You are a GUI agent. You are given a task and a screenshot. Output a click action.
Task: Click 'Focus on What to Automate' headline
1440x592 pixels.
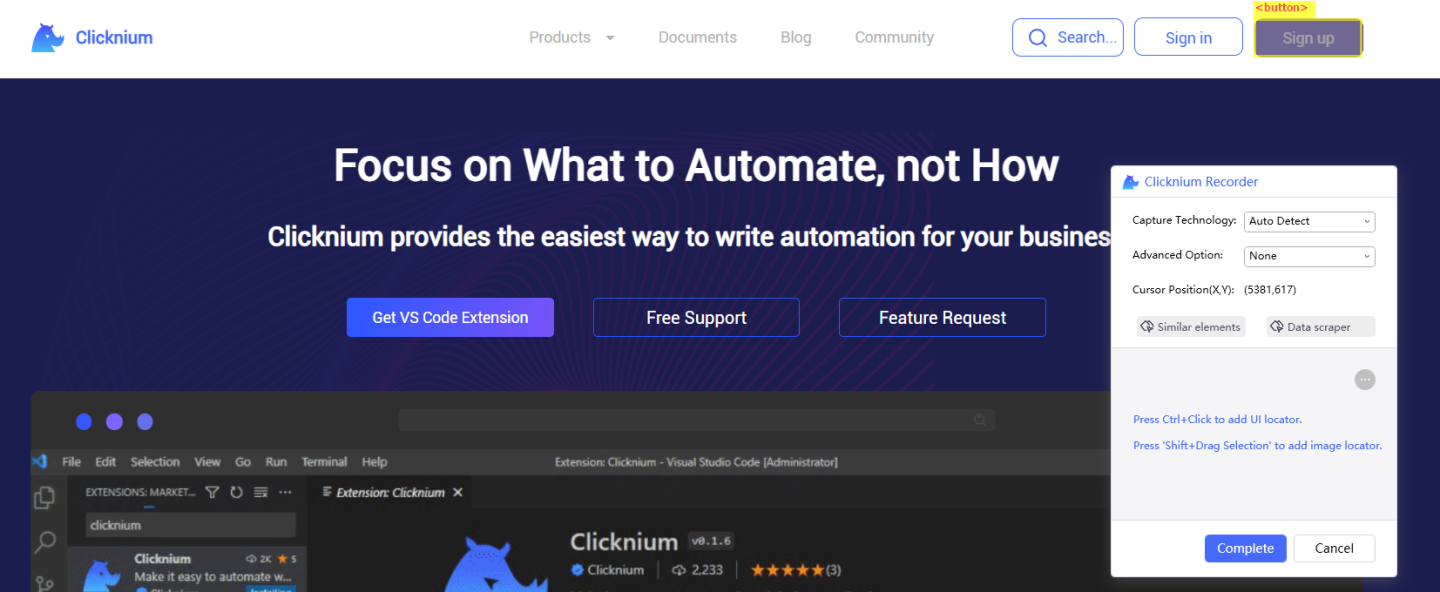(696, 165)
